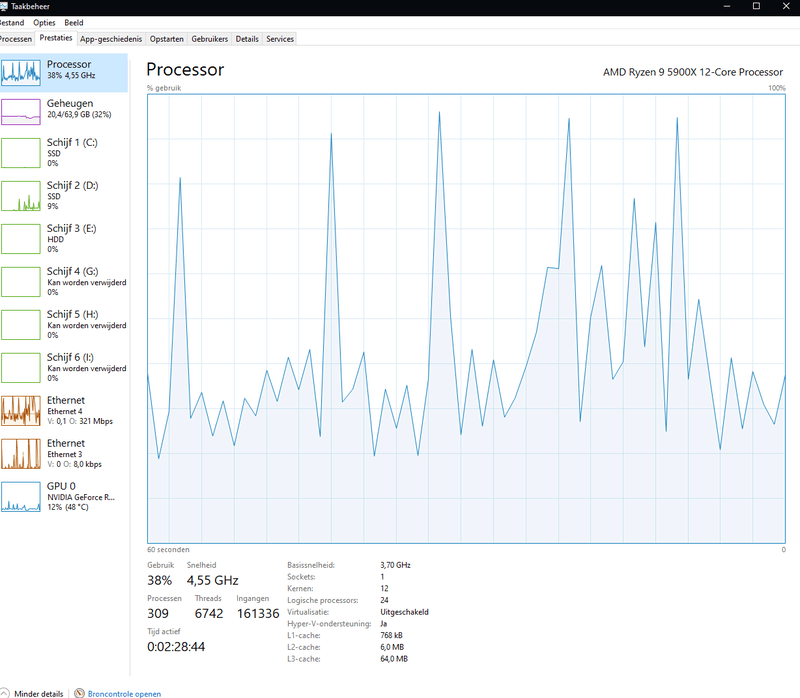
Task: Switch to the Services tab
Action: (280, 39)
